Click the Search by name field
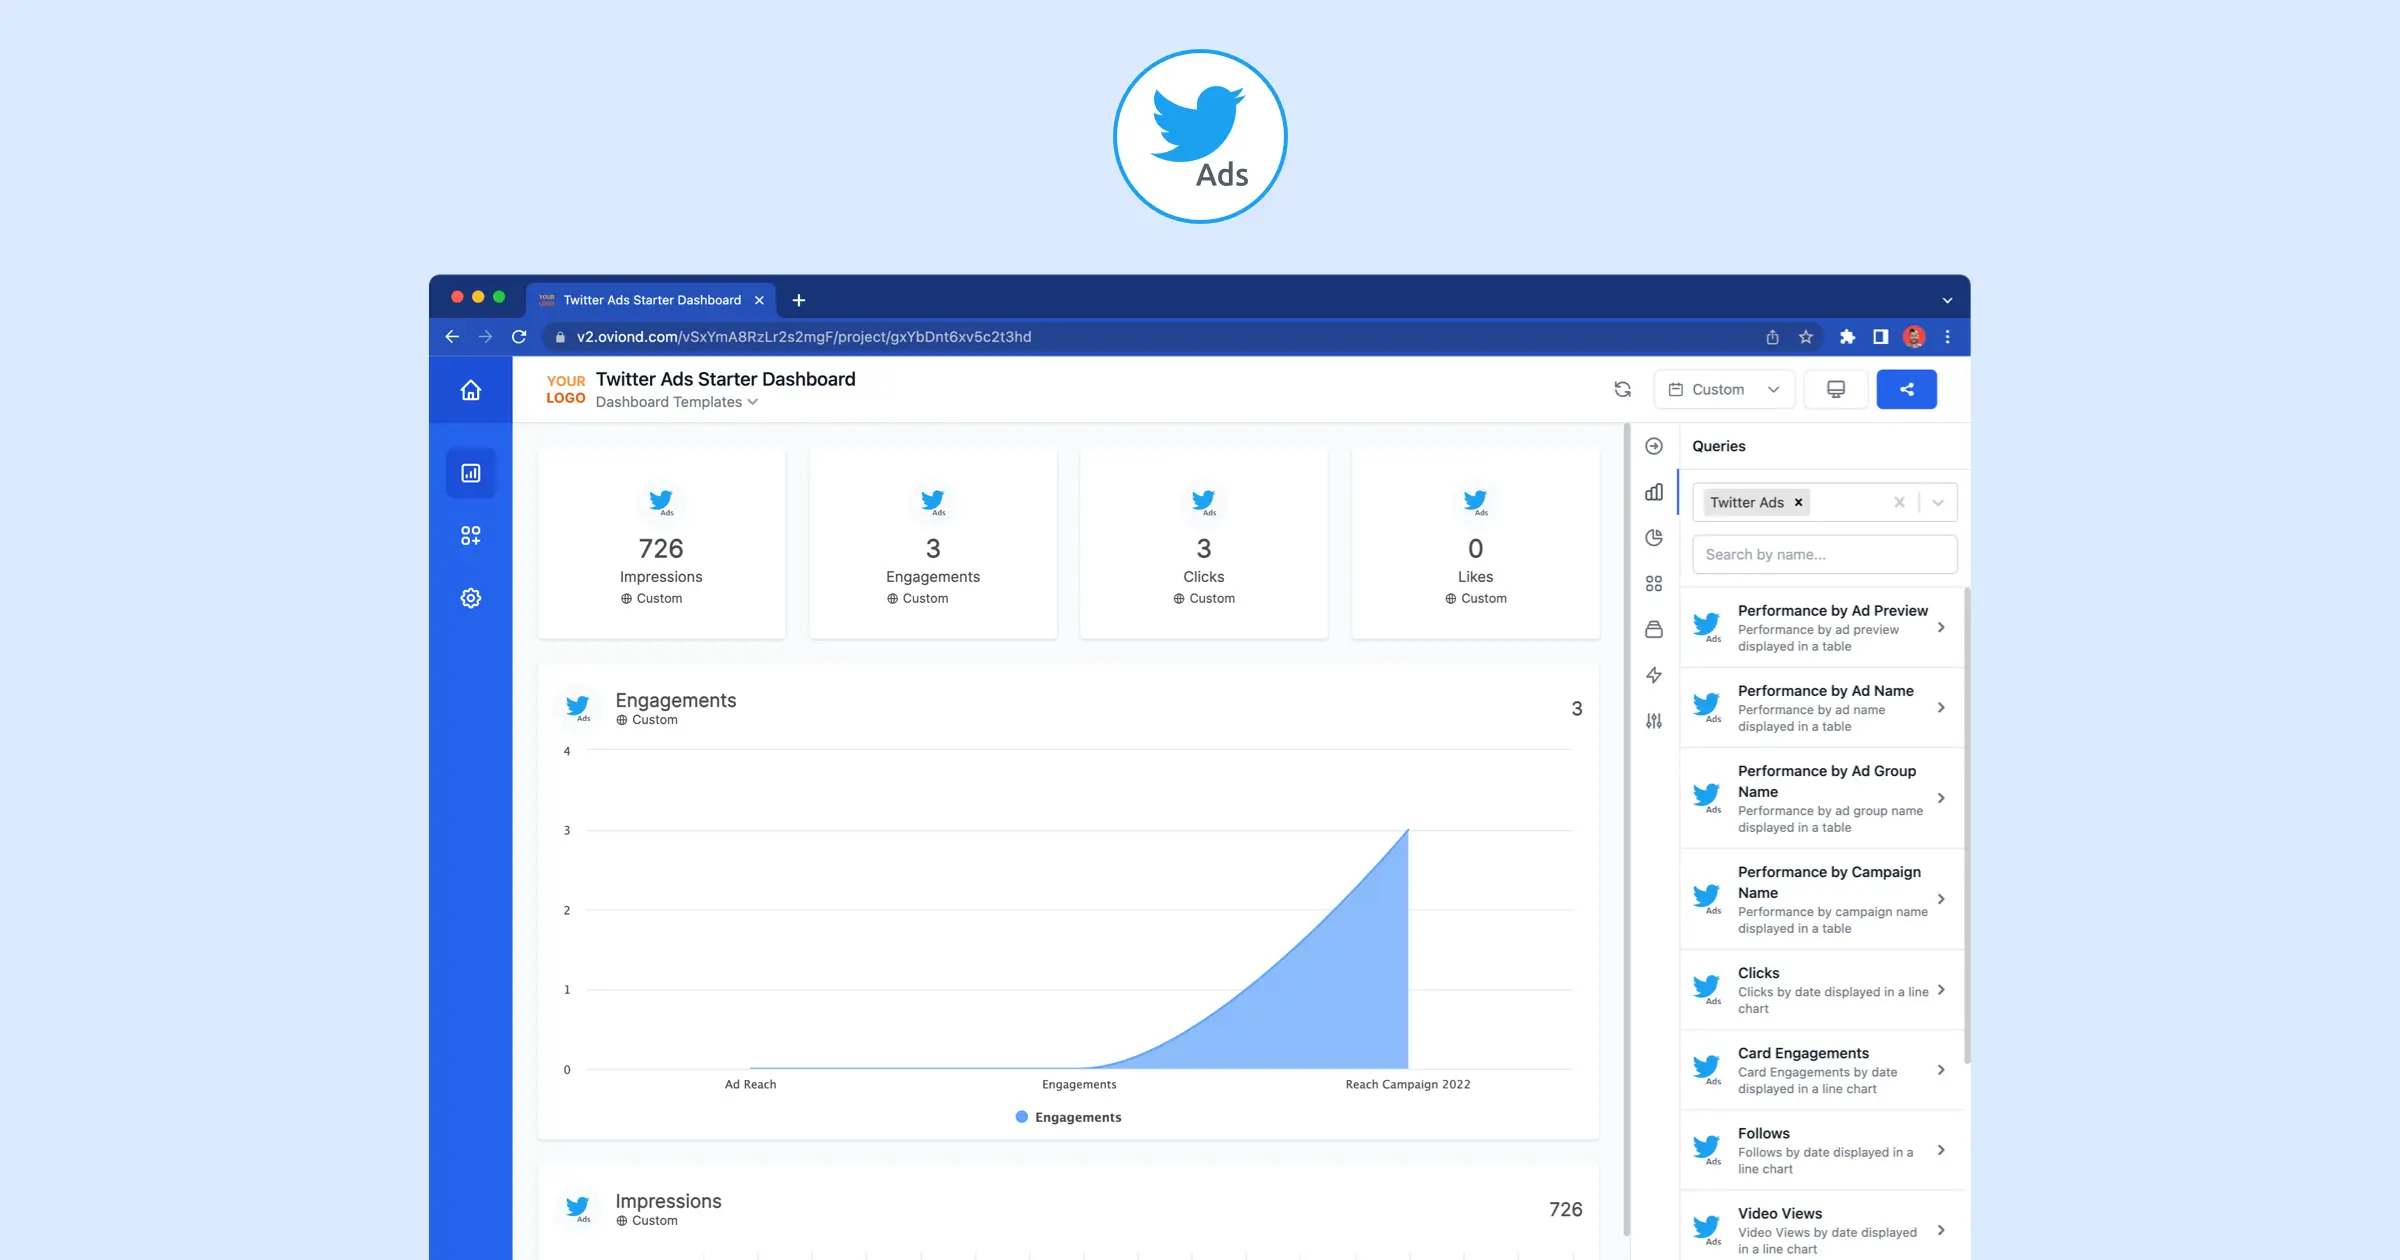The height and width of the screenshot is (1260, 2400). [x=1824, y=554]
